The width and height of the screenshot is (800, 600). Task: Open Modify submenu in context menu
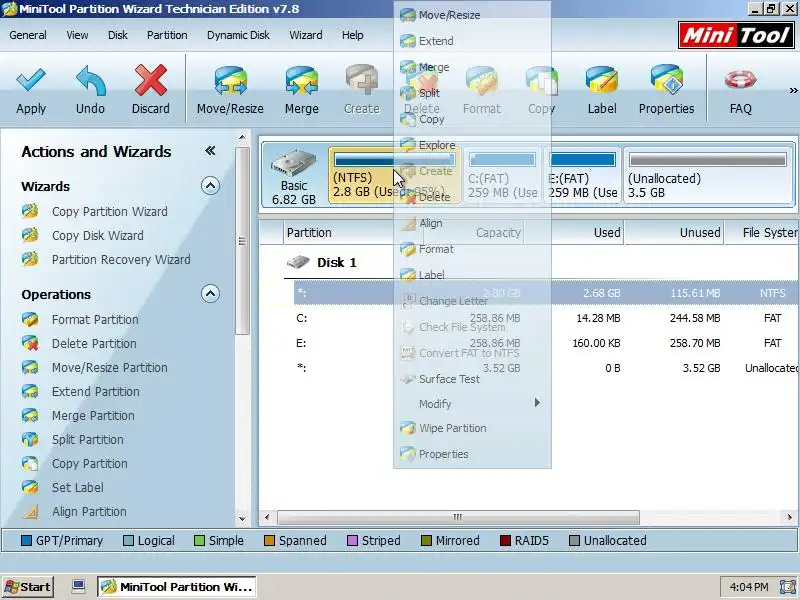(472, 404)
